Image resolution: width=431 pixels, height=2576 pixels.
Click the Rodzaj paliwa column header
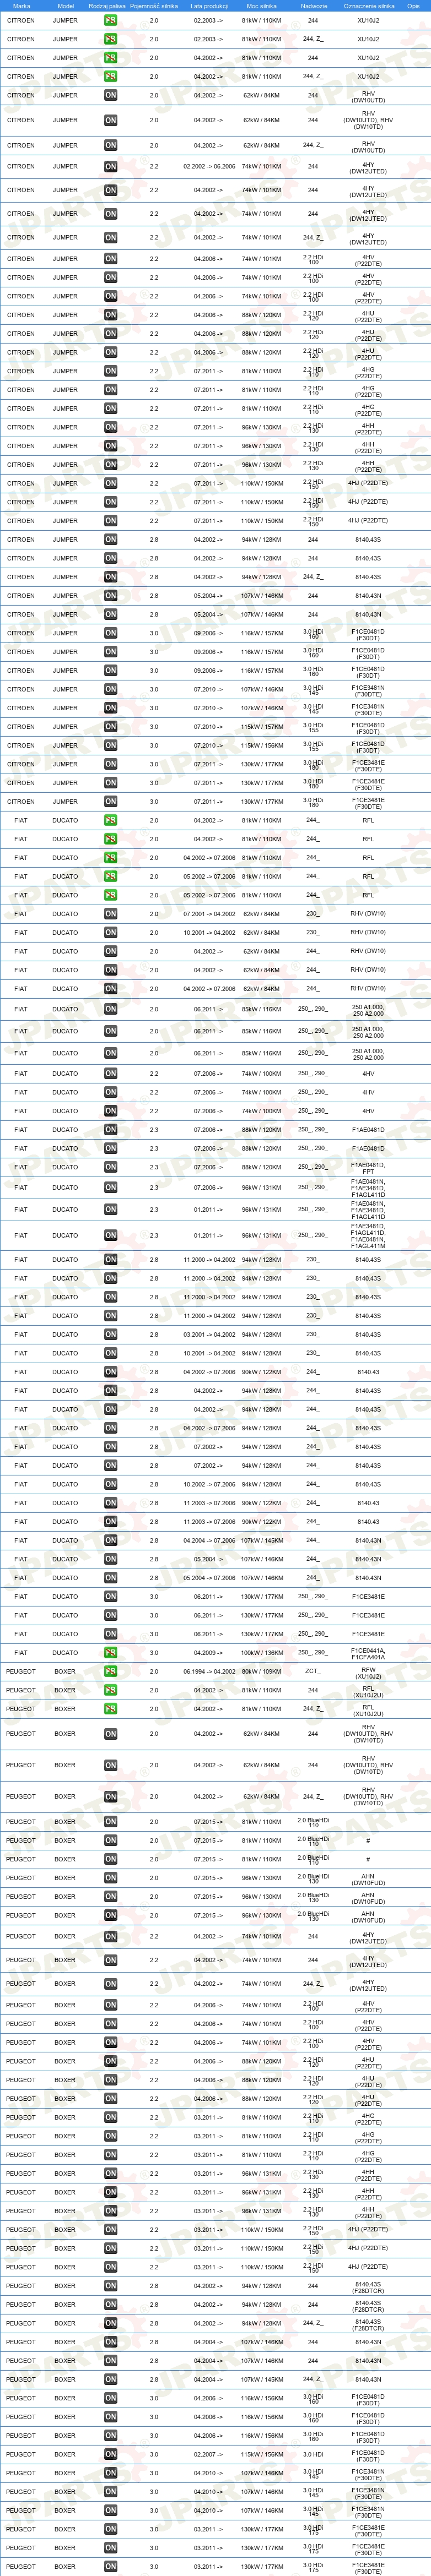click(x=107, y=6)
